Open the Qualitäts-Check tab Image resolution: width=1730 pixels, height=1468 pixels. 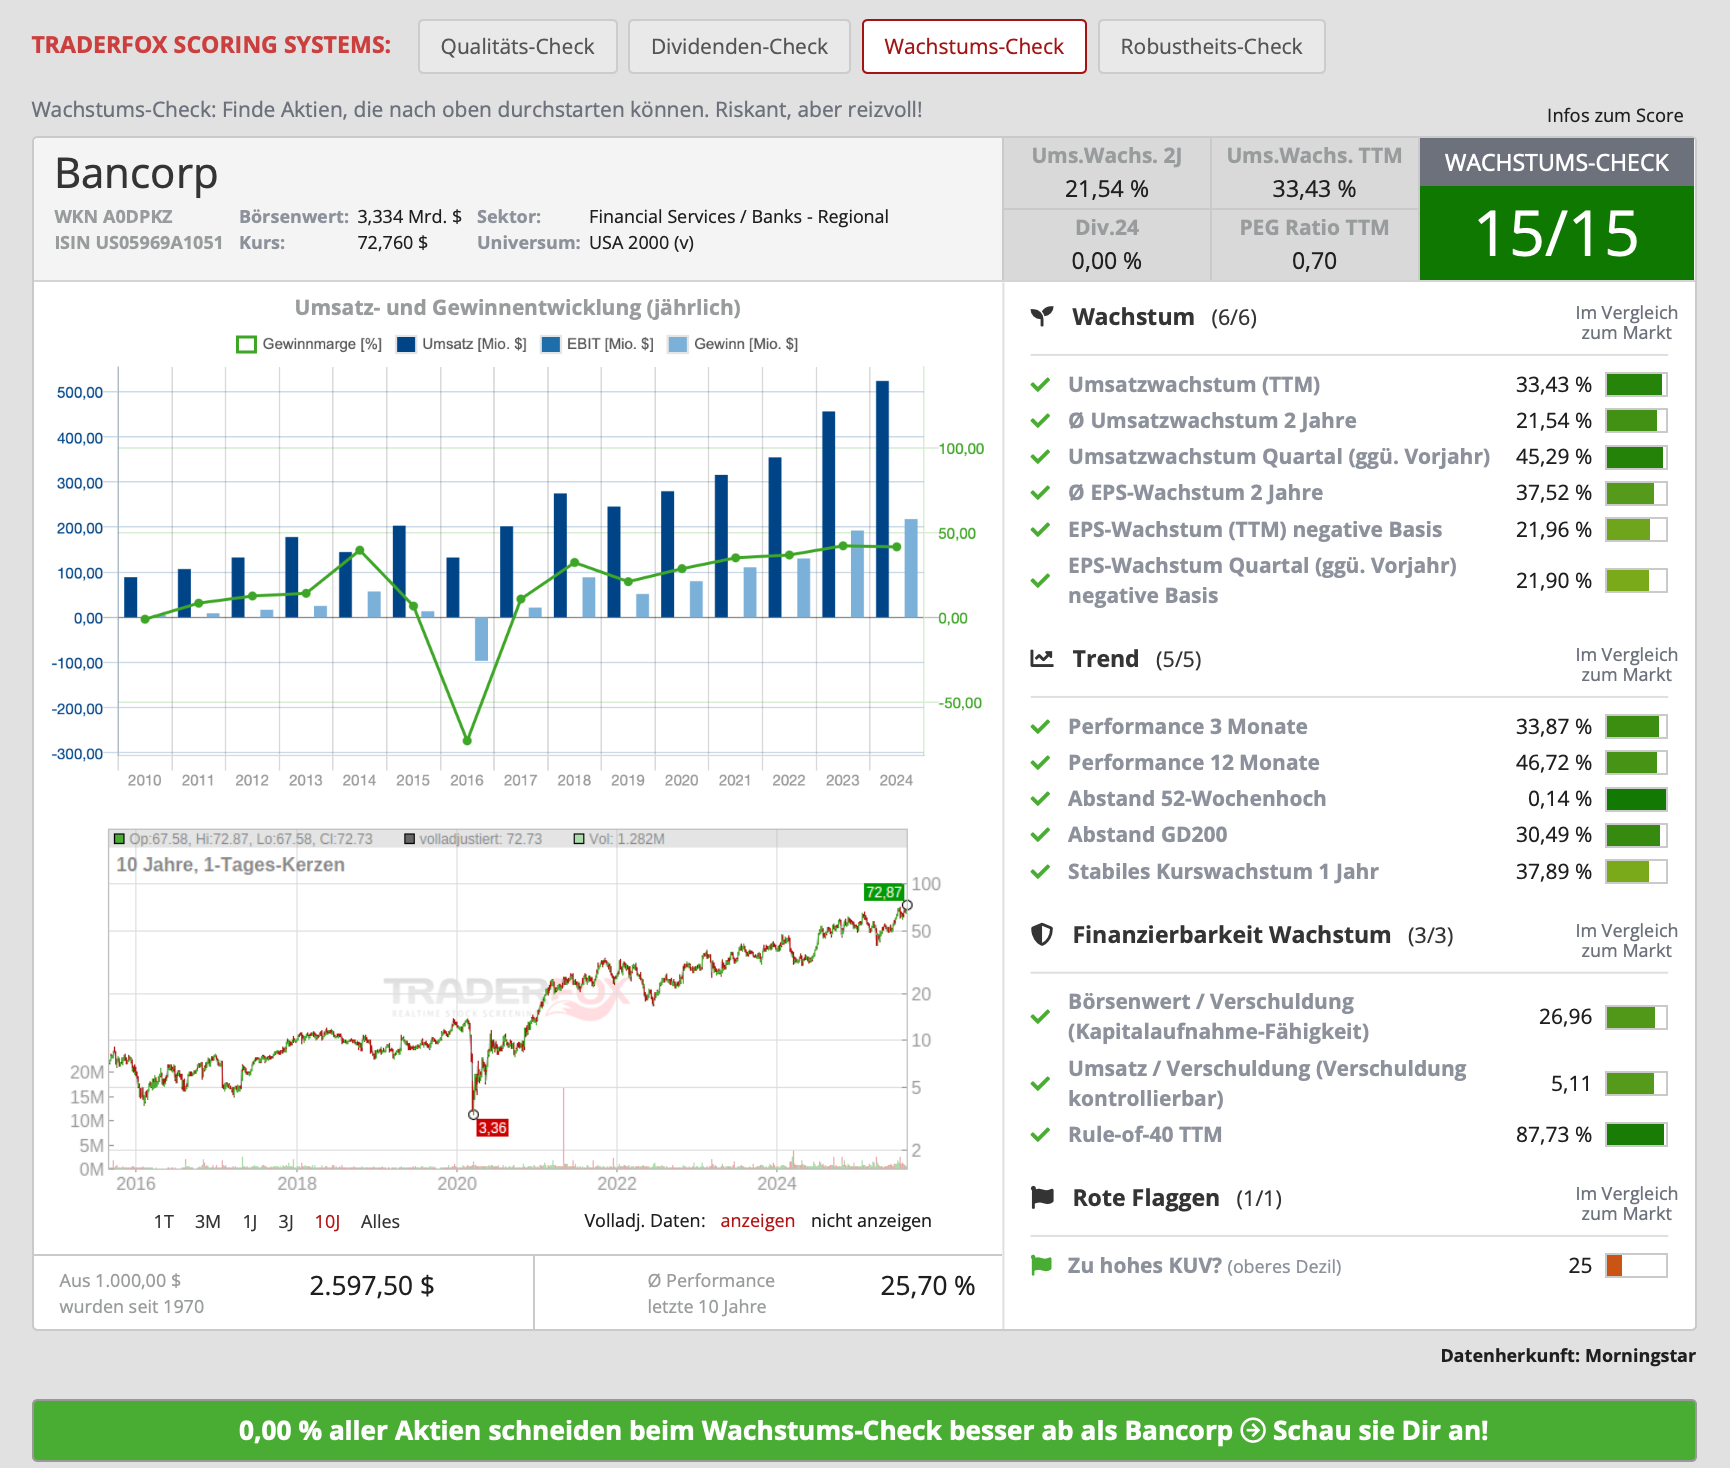coord(517,46)
